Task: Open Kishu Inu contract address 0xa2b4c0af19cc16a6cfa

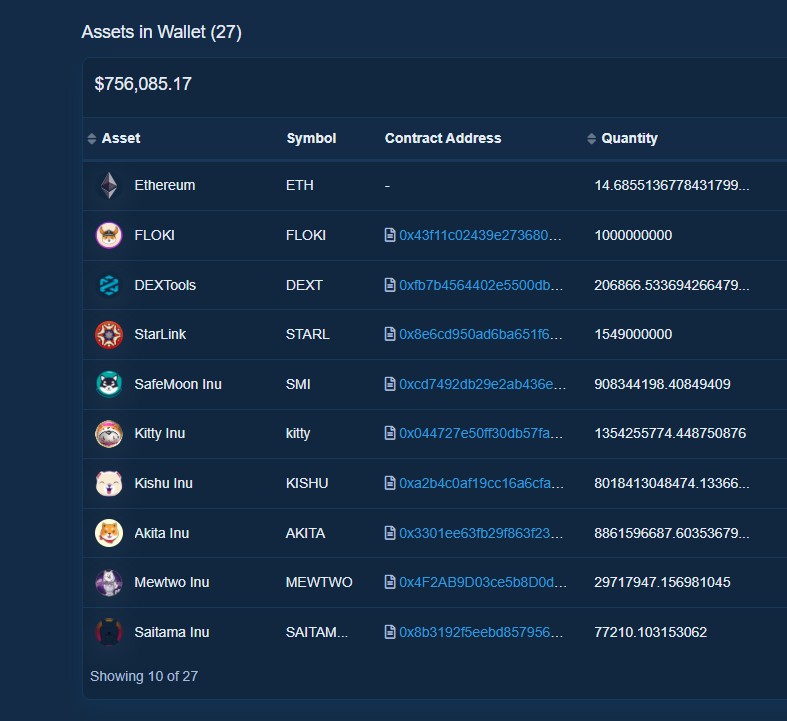Action: click(x=481, y=483)
